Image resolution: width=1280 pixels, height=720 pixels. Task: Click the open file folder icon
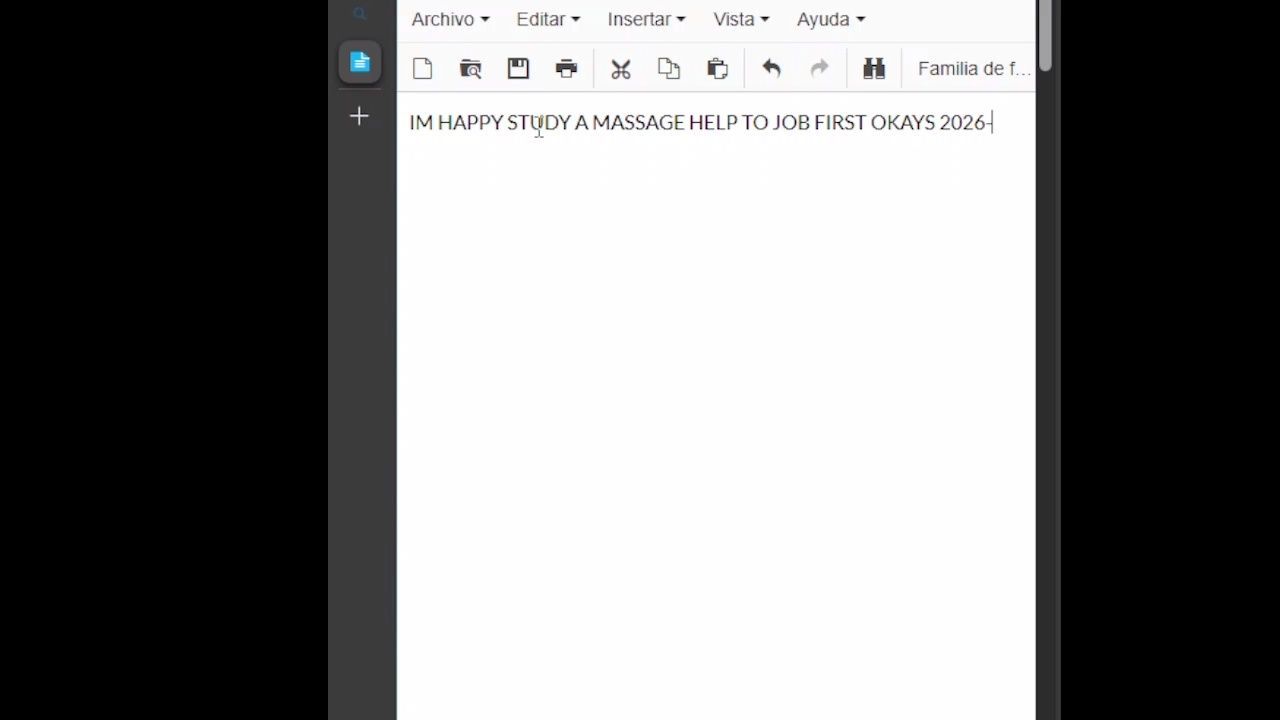pyautogui.click(x=470, y=69)
